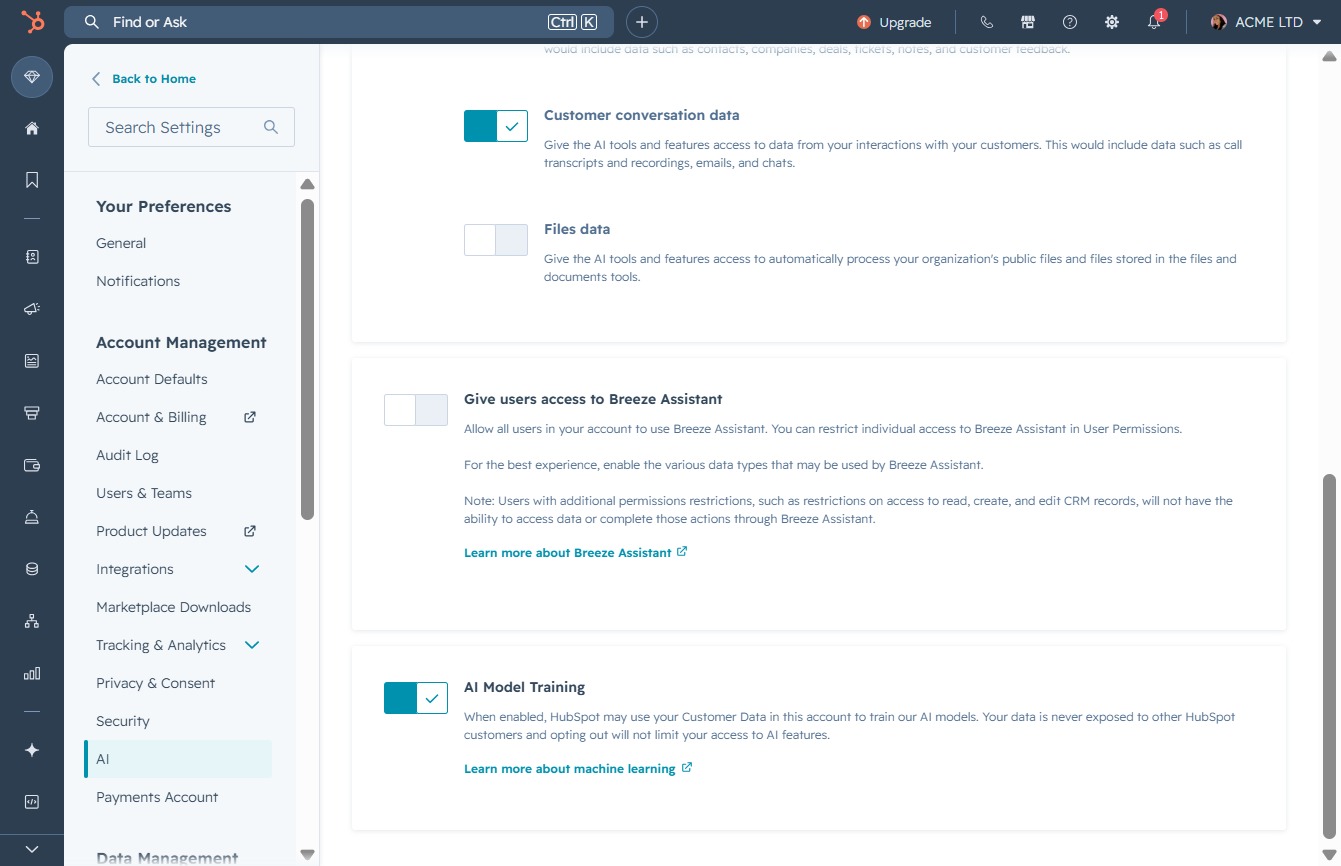Enable Give users access to Breeze Assistant
Screen dimensions: 1341x866
[415, 410]
